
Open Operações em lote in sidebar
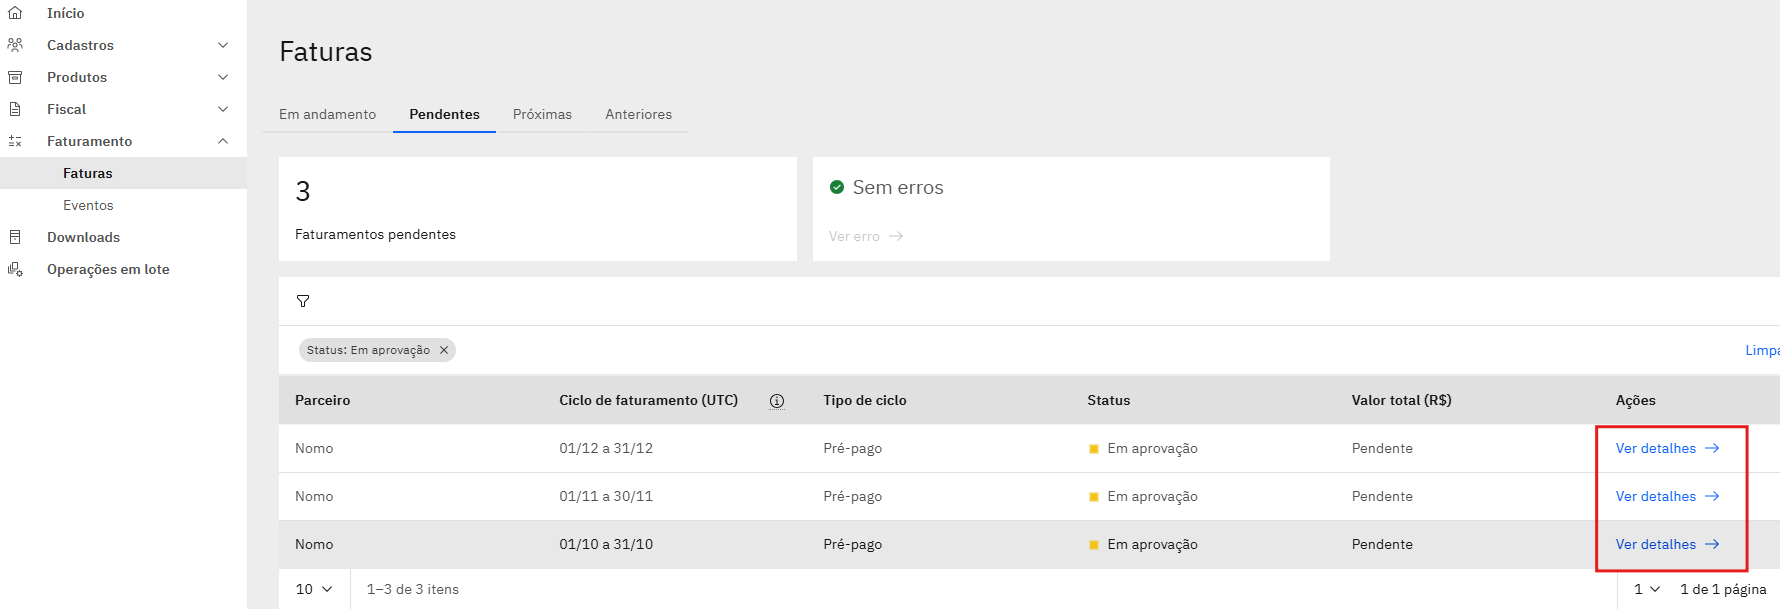tap(123, 269)
